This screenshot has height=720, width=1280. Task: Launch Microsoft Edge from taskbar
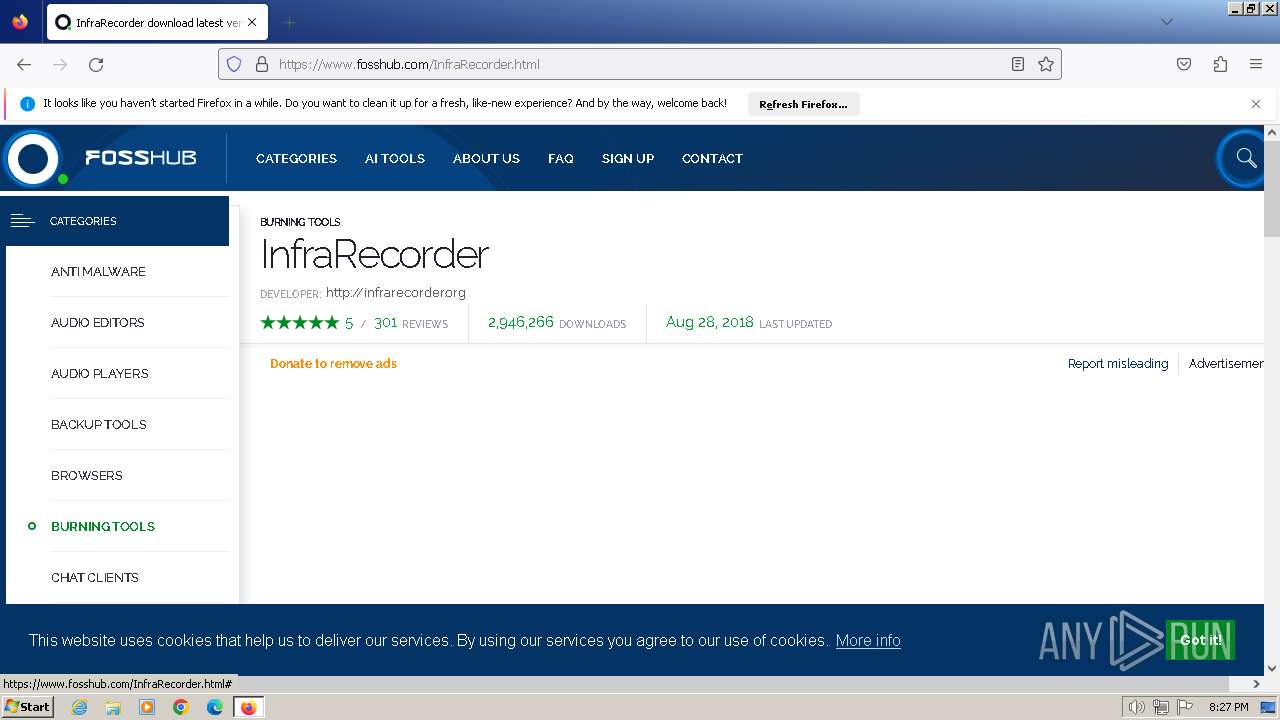215,707
